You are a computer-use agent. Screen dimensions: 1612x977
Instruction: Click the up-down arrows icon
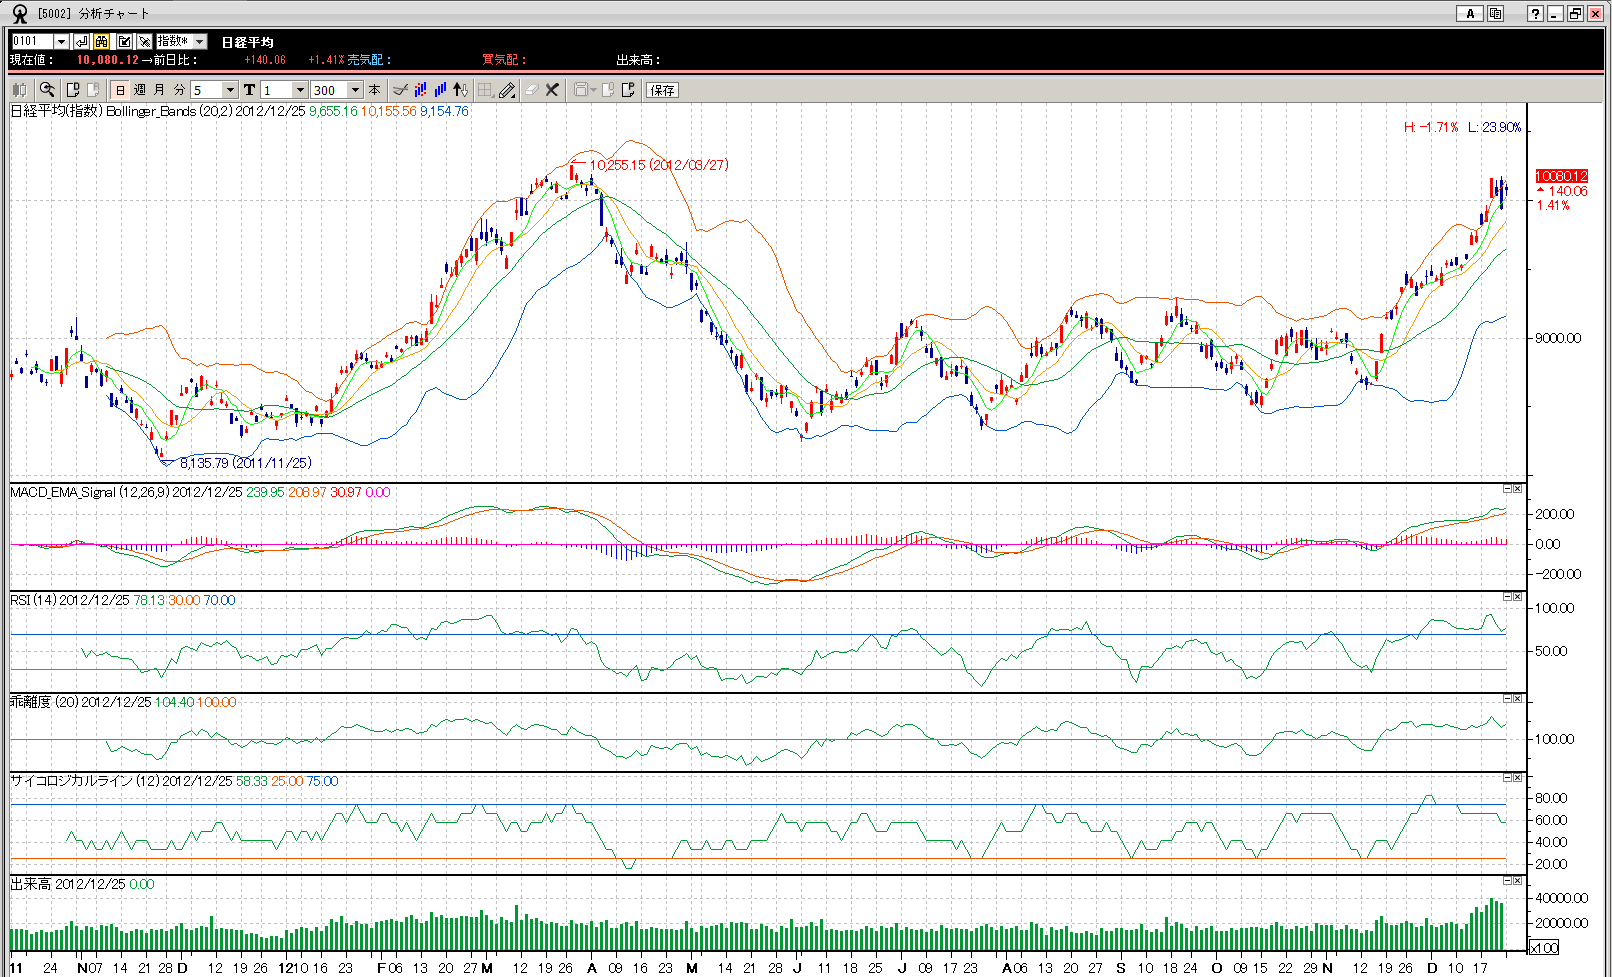tap(460, 90)
